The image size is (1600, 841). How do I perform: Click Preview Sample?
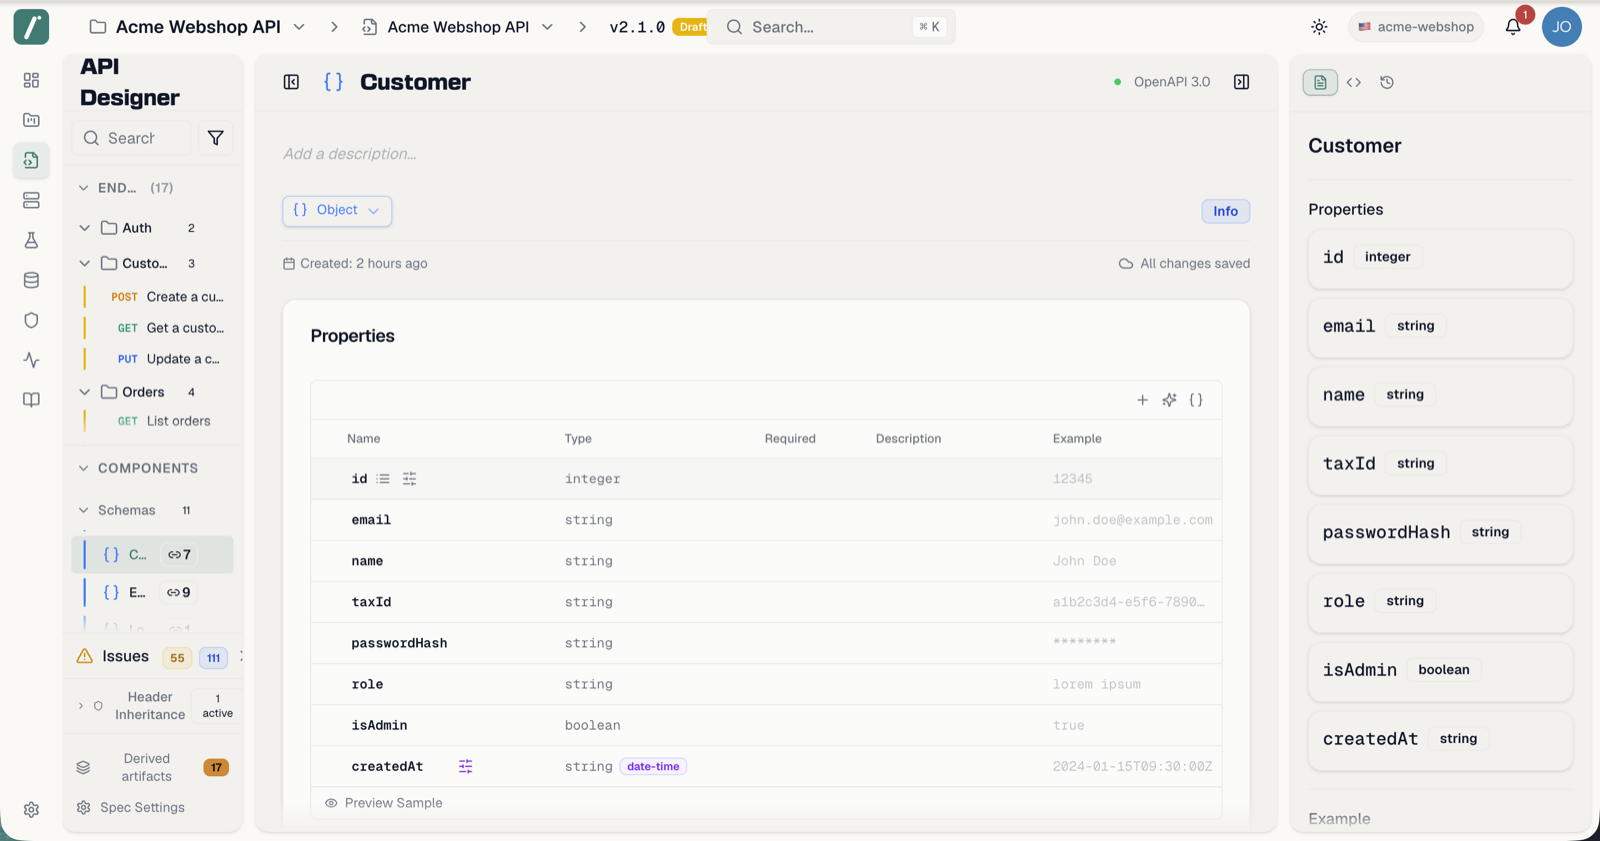click(383, 803)
